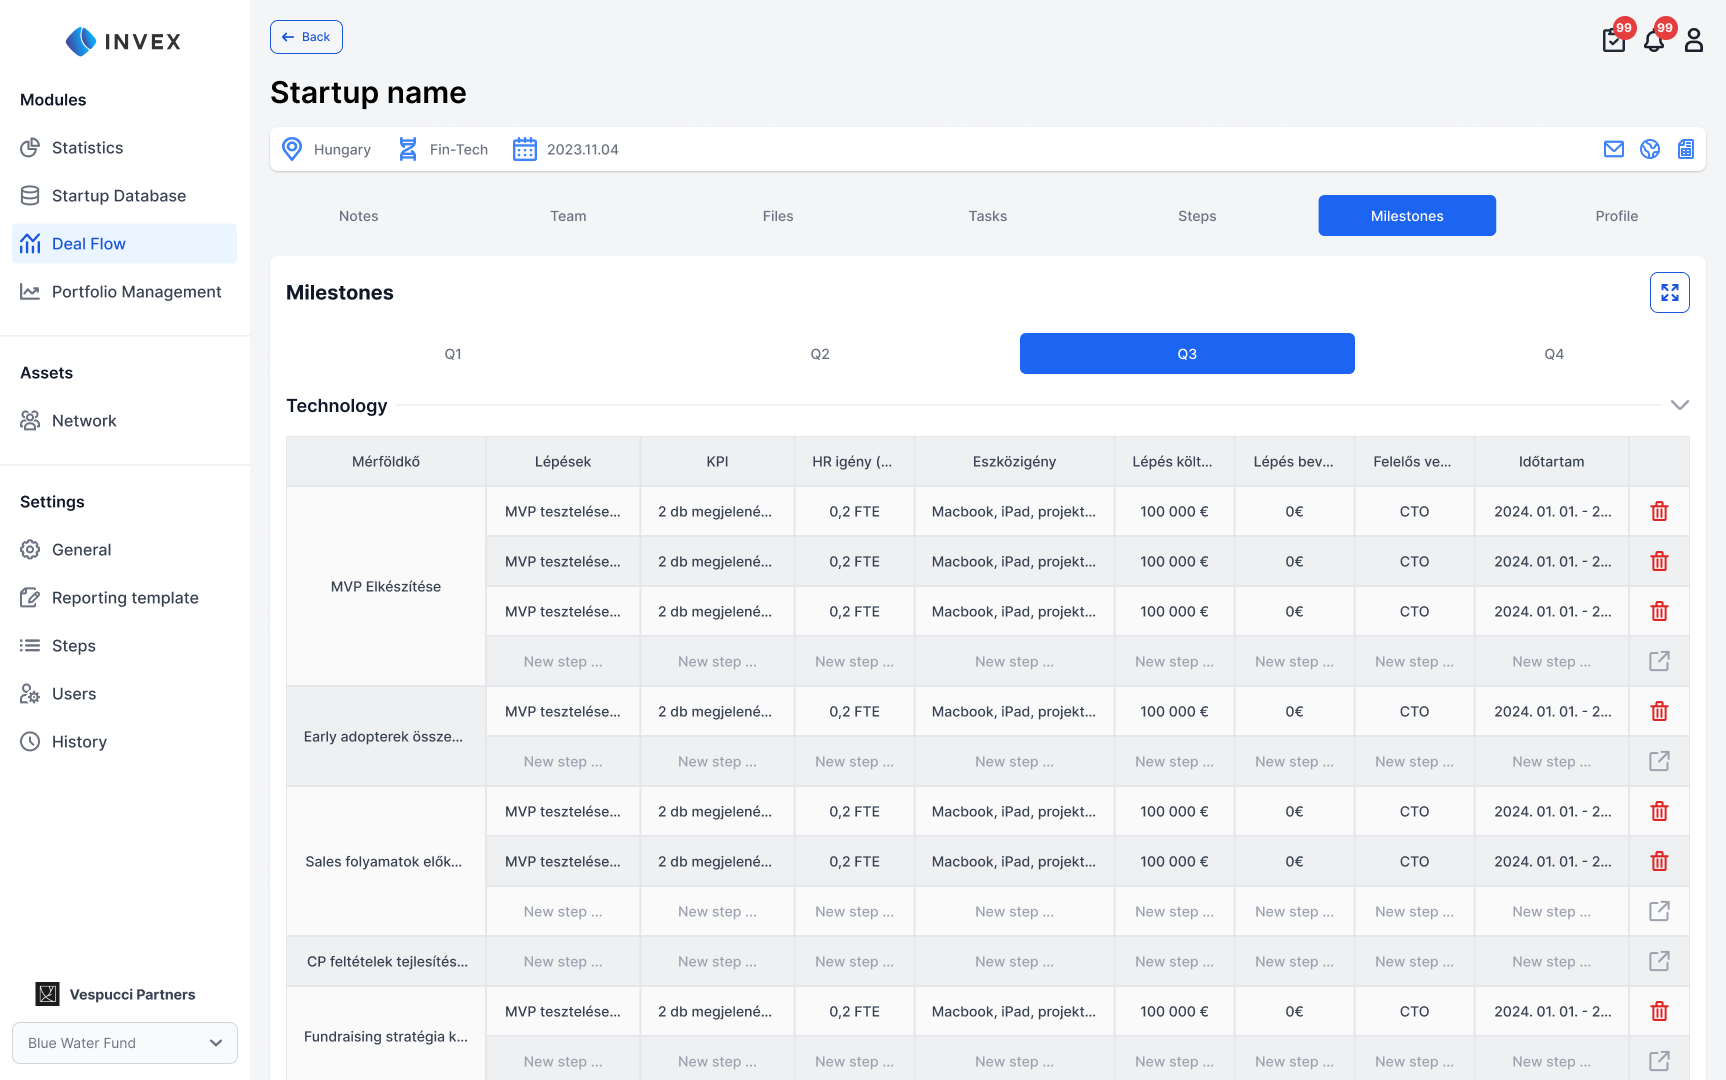
Task: Delete first MVP Elkészítése step row
Action: click(1659, 512)
